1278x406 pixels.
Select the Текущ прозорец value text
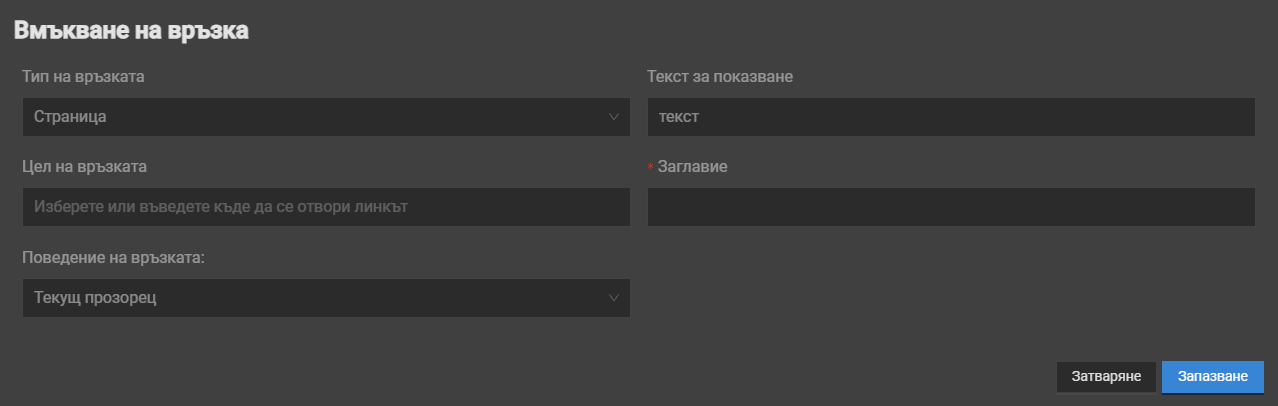[x=95, y=298]
